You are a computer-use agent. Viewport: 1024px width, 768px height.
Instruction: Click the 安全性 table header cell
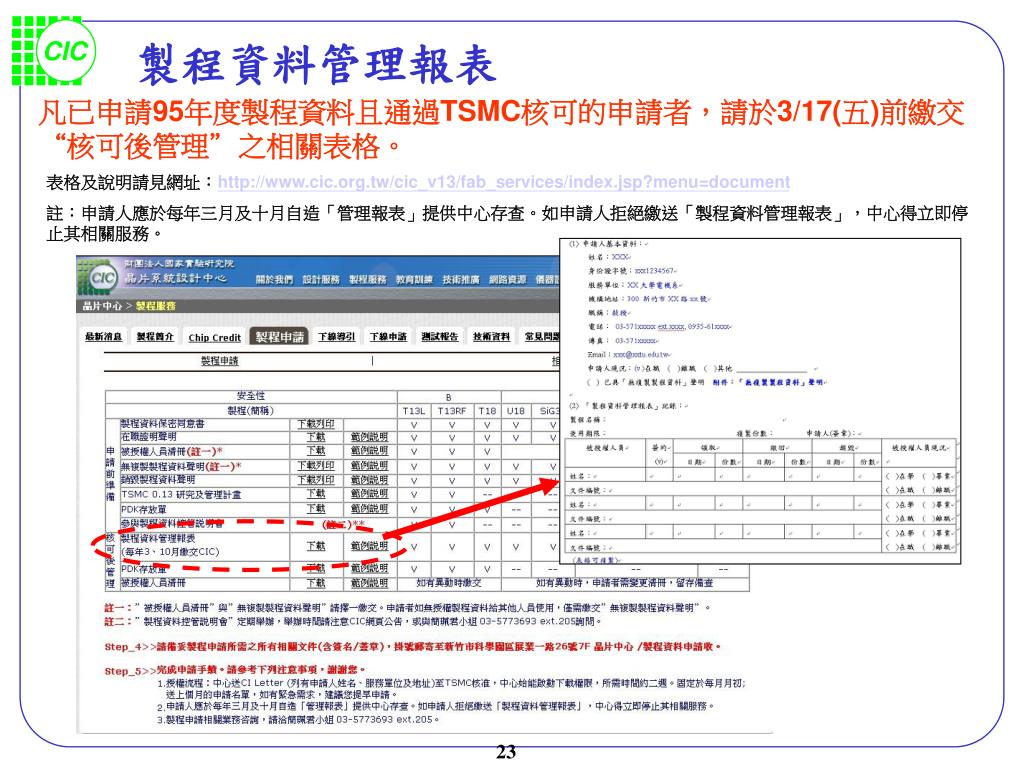(x=251, y=396)
